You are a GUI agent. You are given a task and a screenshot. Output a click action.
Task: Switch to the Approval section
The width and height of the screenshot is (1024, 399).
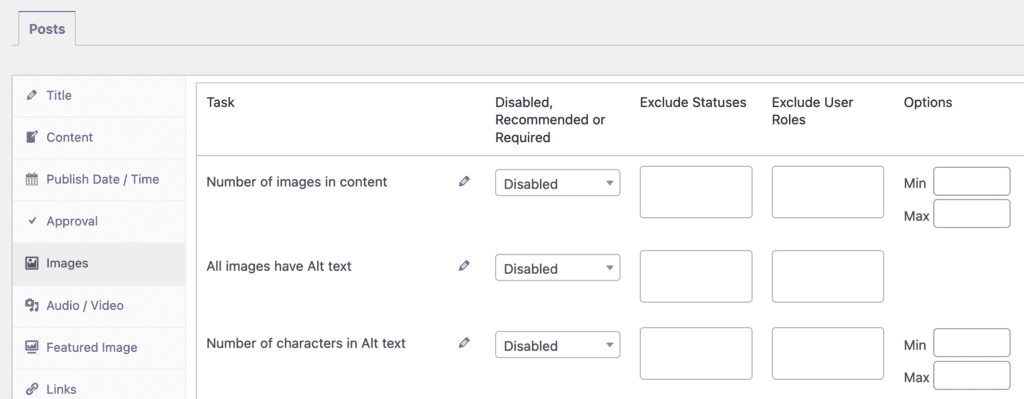tap(99, 221)
